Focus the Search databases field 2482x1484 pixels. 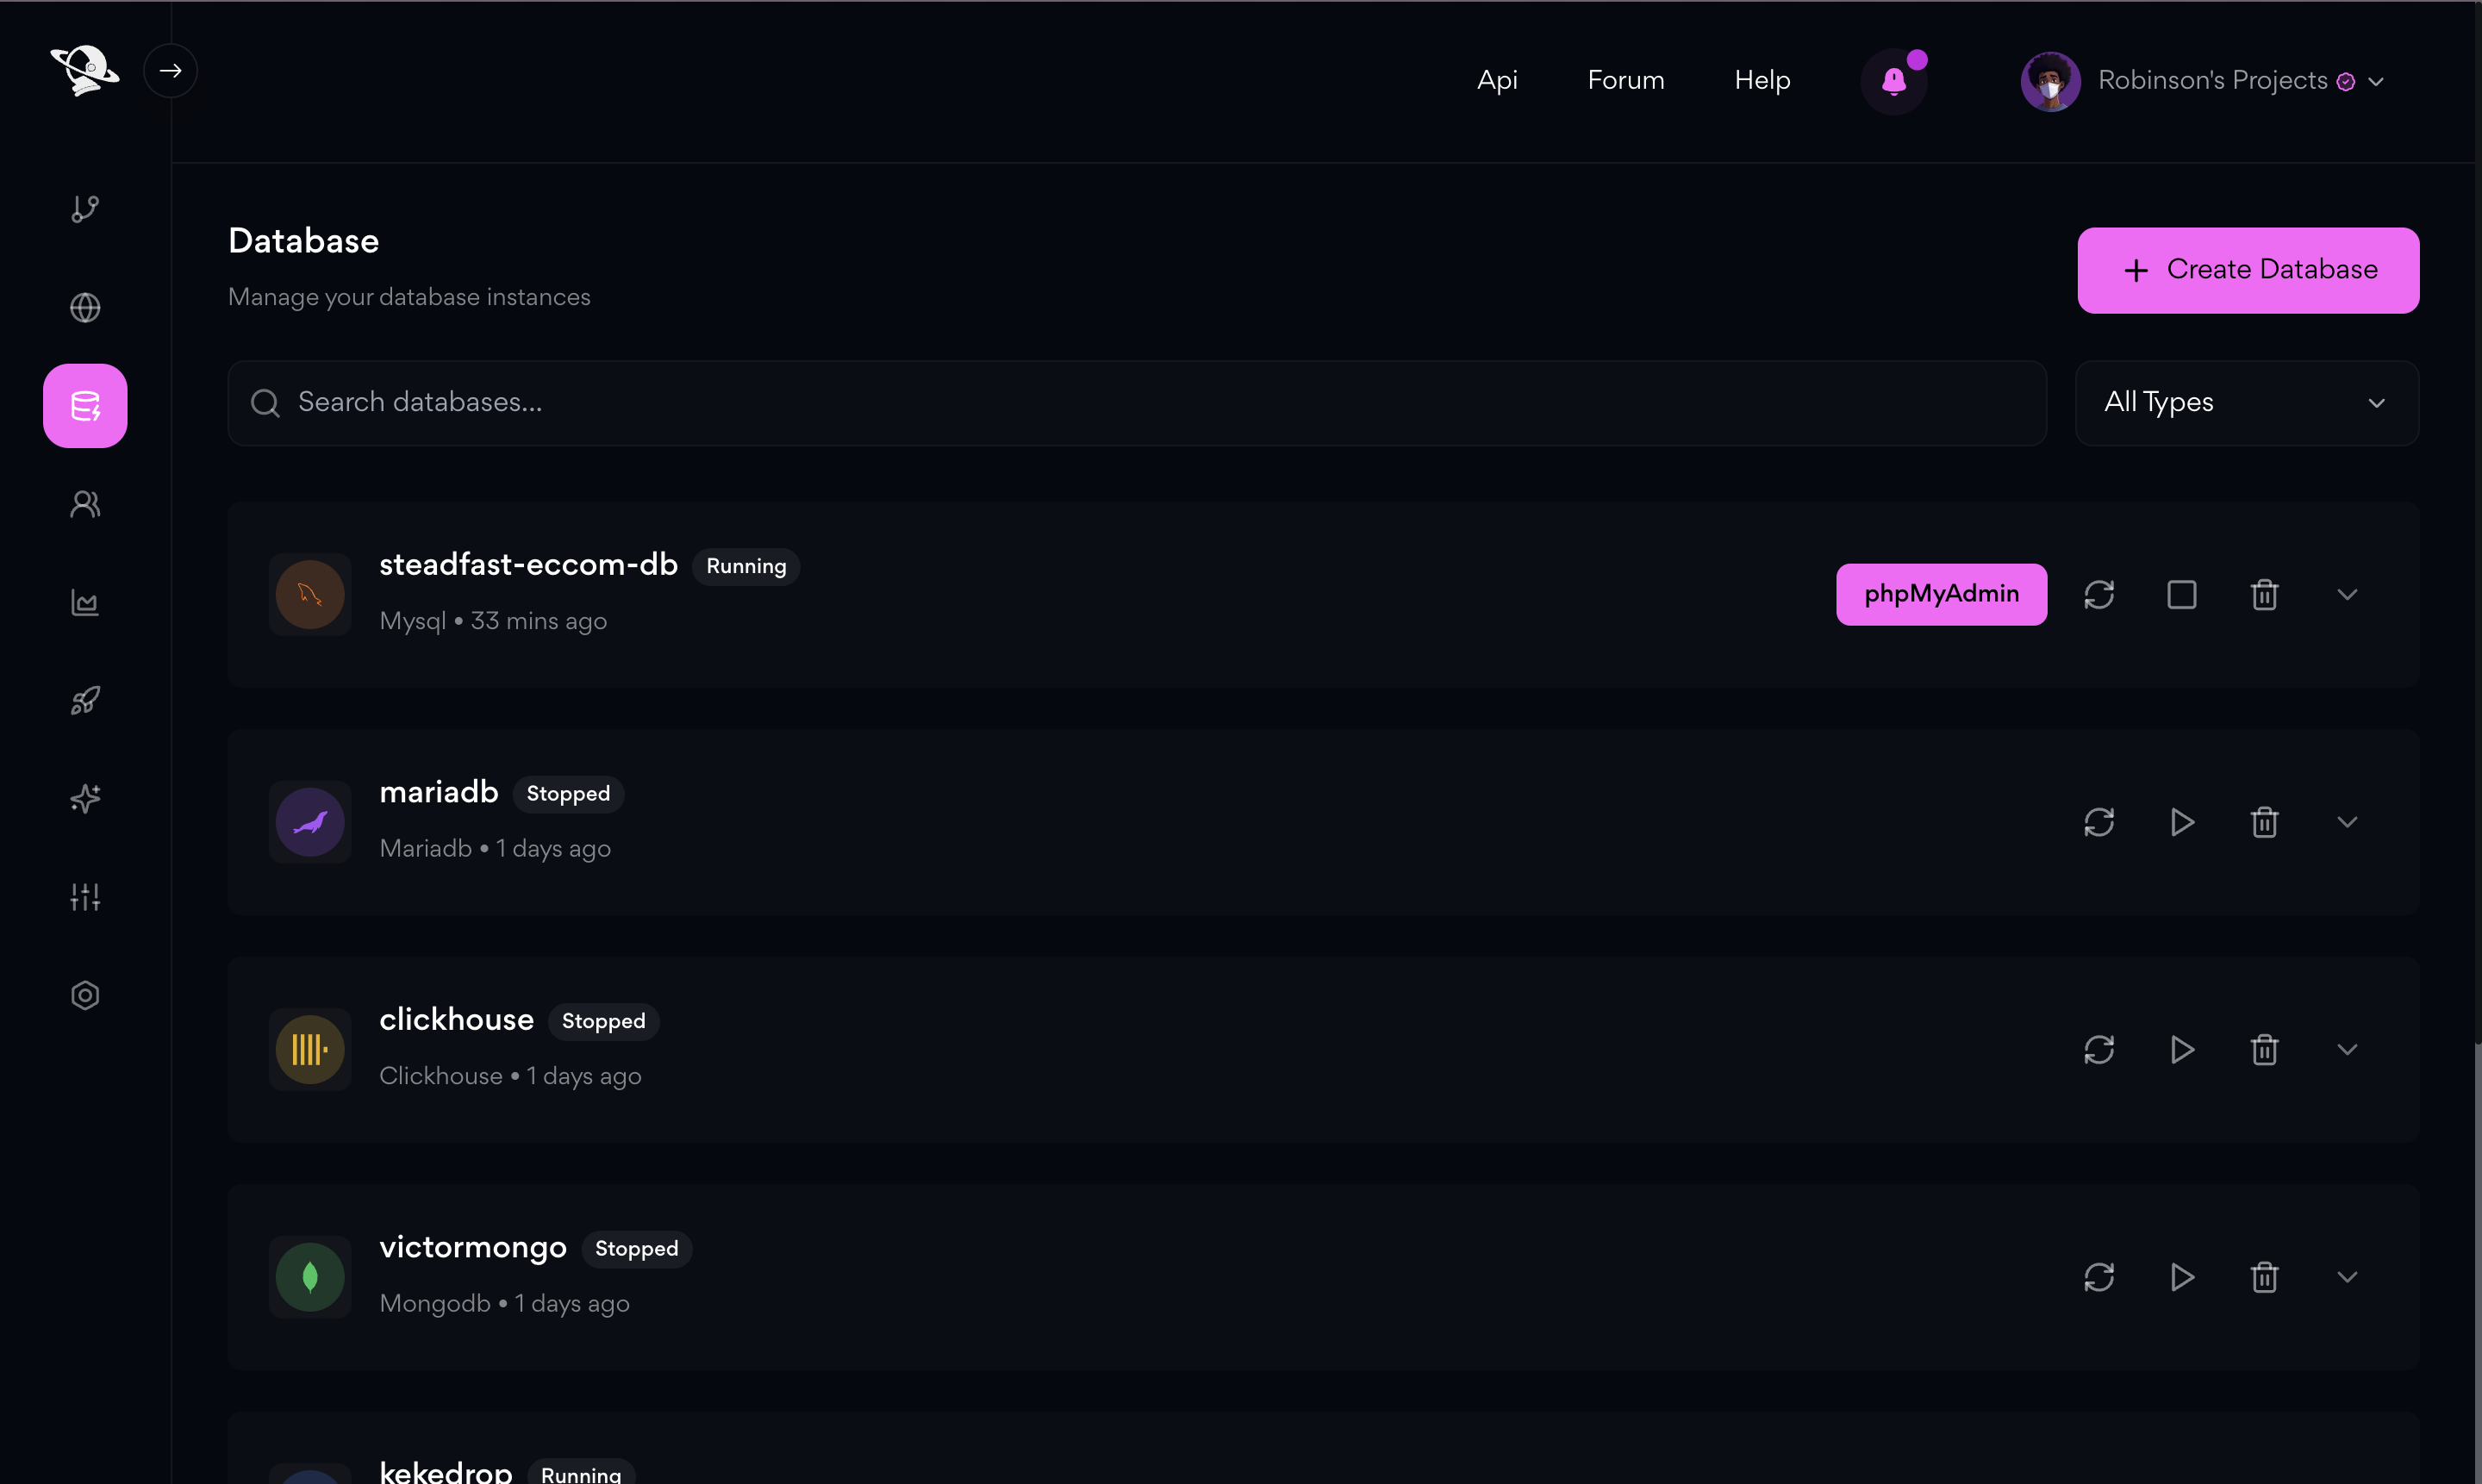coord(1137,403)
